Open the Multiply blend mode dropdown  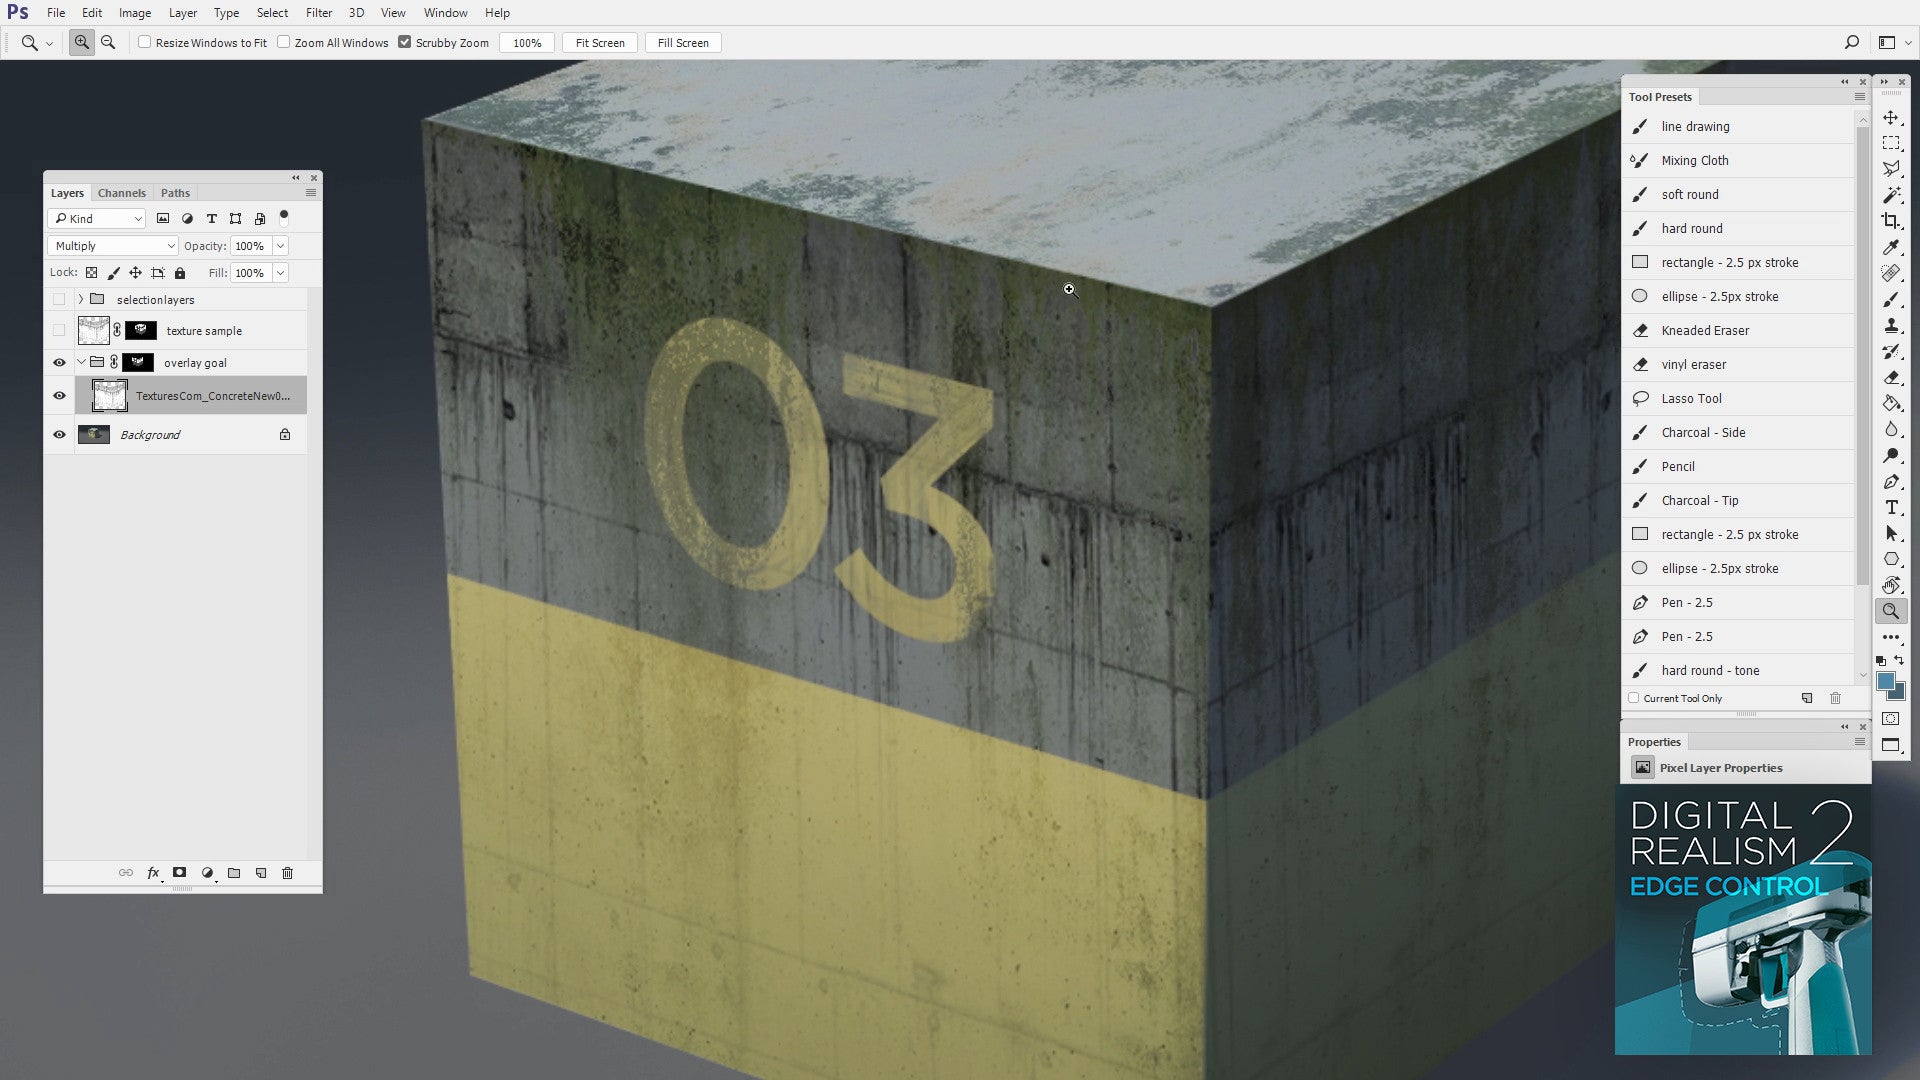[112, 245]
